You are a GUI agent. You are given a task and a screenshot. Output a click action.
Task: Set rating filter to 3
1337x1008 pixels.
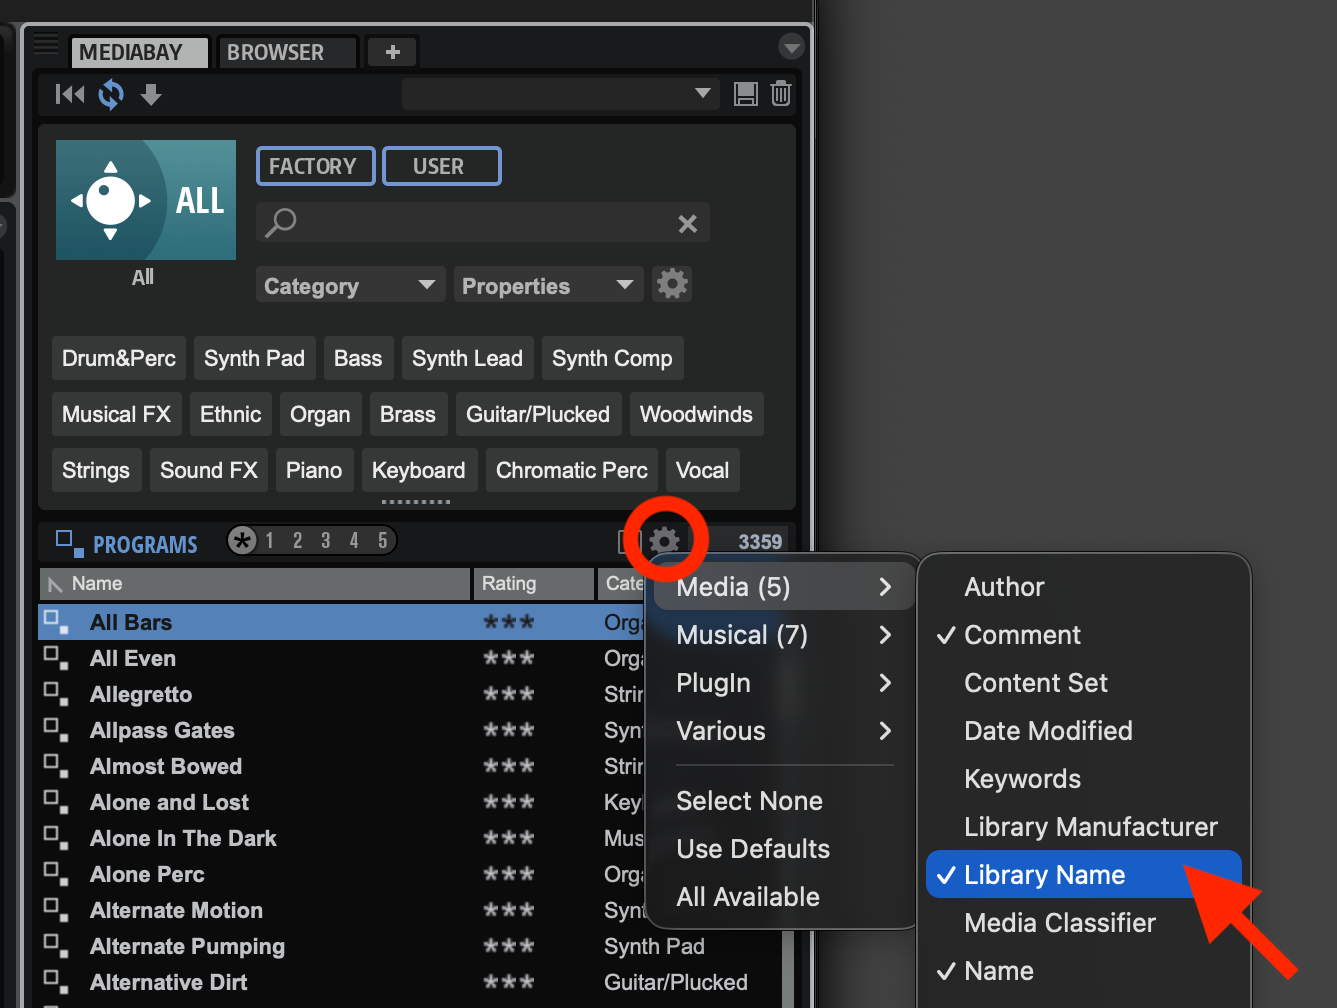326,541
